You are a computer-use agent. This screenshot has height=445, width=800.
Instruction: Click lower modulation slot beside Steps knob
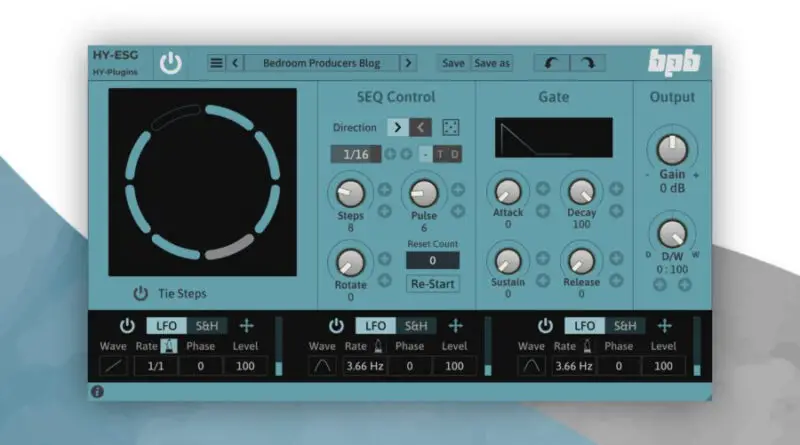[x=385, y=211]
